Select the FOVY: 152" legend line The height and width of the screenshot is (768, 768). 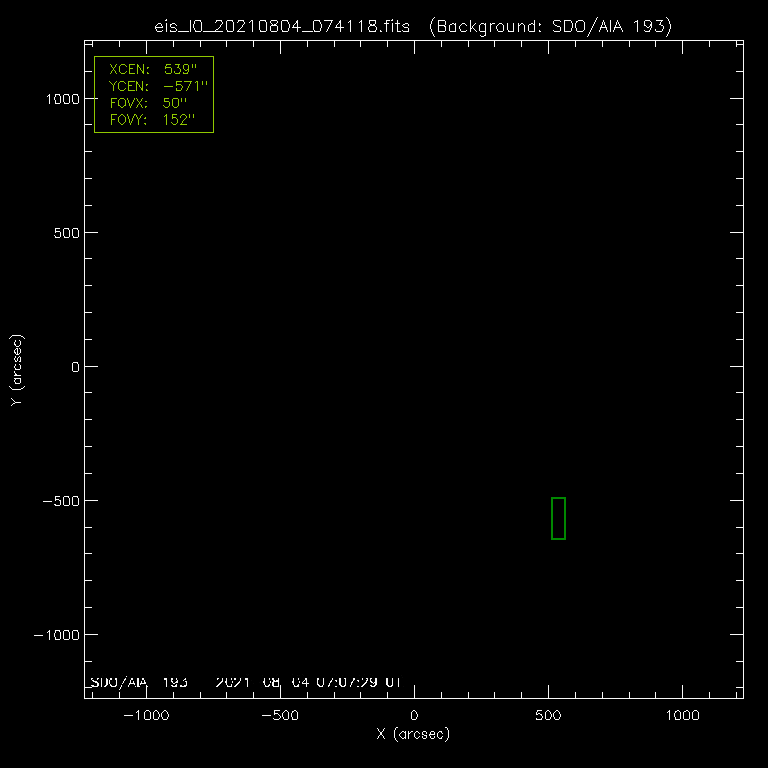click(150, 120)
